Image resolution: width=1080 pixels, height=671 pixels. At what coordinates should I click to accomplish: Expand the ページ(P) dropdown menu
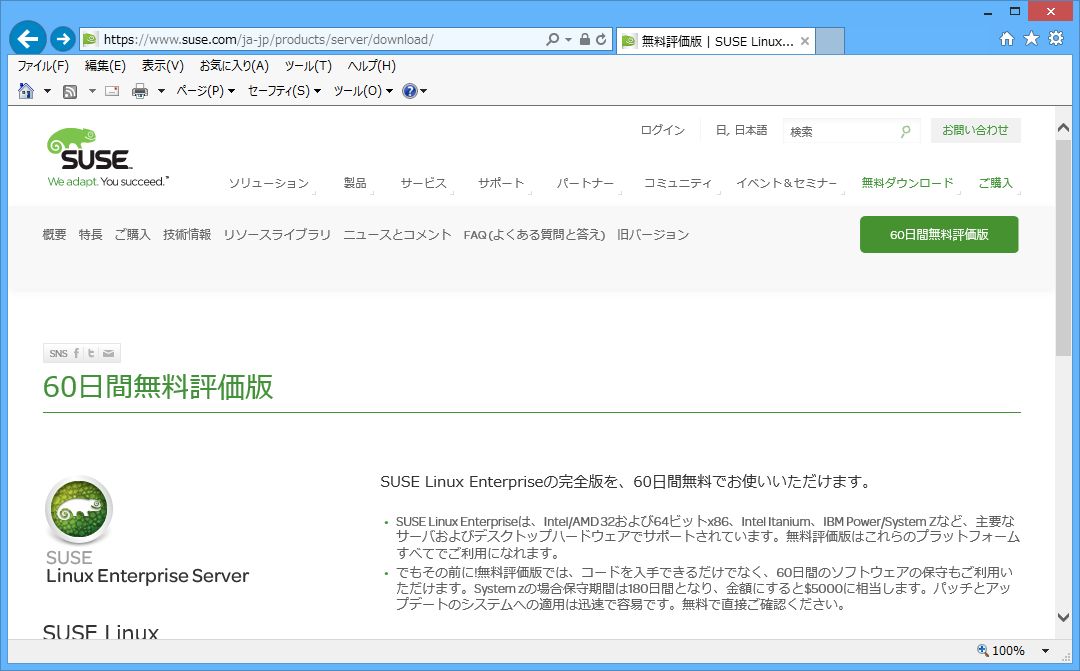205,91
